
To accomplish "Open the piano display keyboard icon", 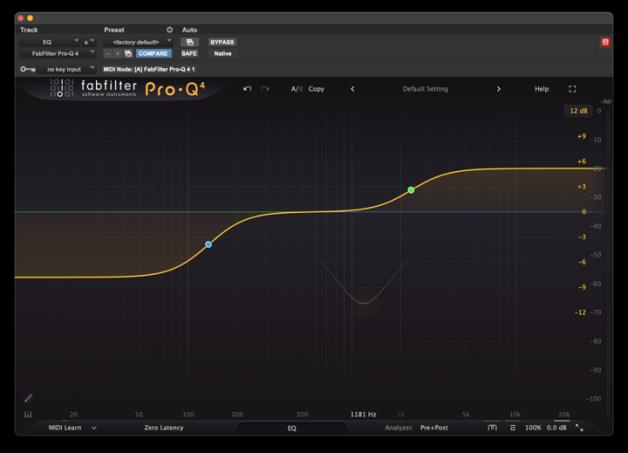I will (x=28, y=415).
